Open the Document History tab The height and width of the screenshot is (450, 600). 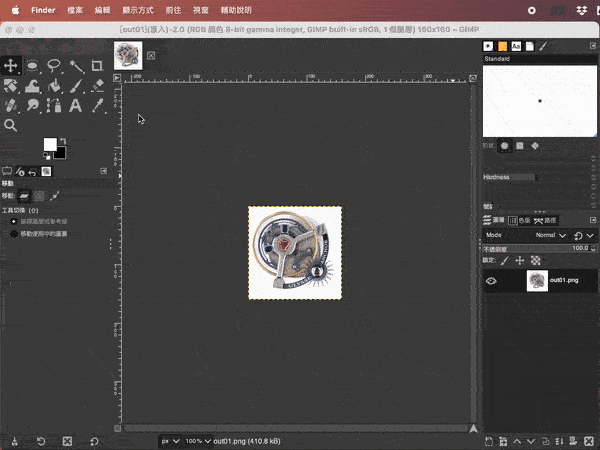(530, 46)
